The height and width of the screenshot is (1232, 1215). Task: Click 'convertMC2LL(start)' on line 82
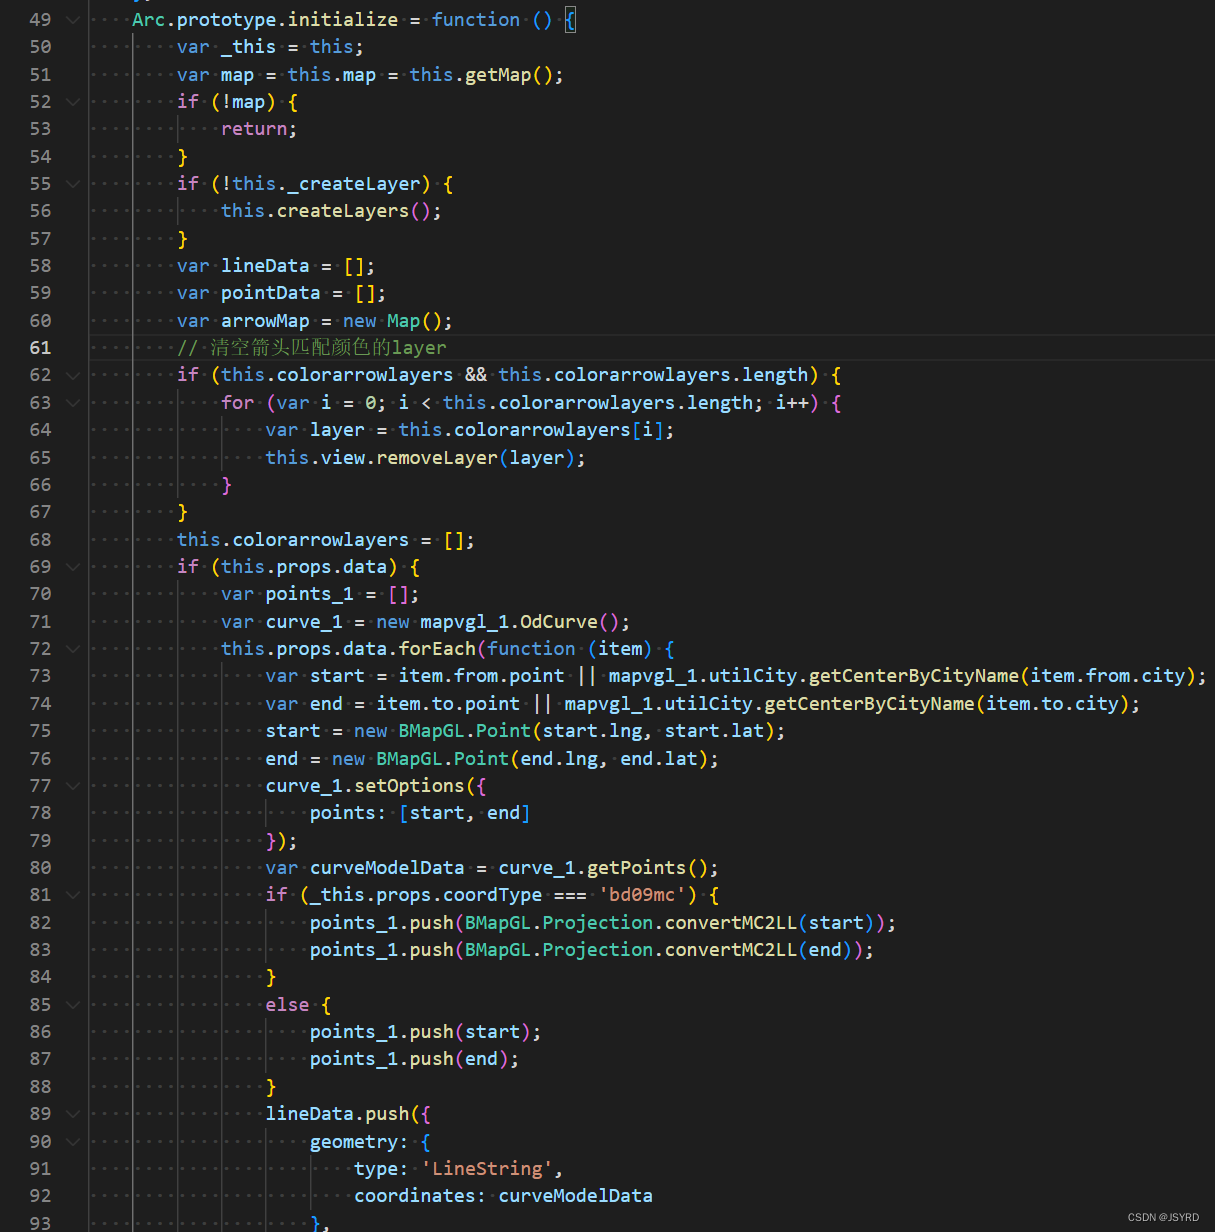(x=770, y=923)
